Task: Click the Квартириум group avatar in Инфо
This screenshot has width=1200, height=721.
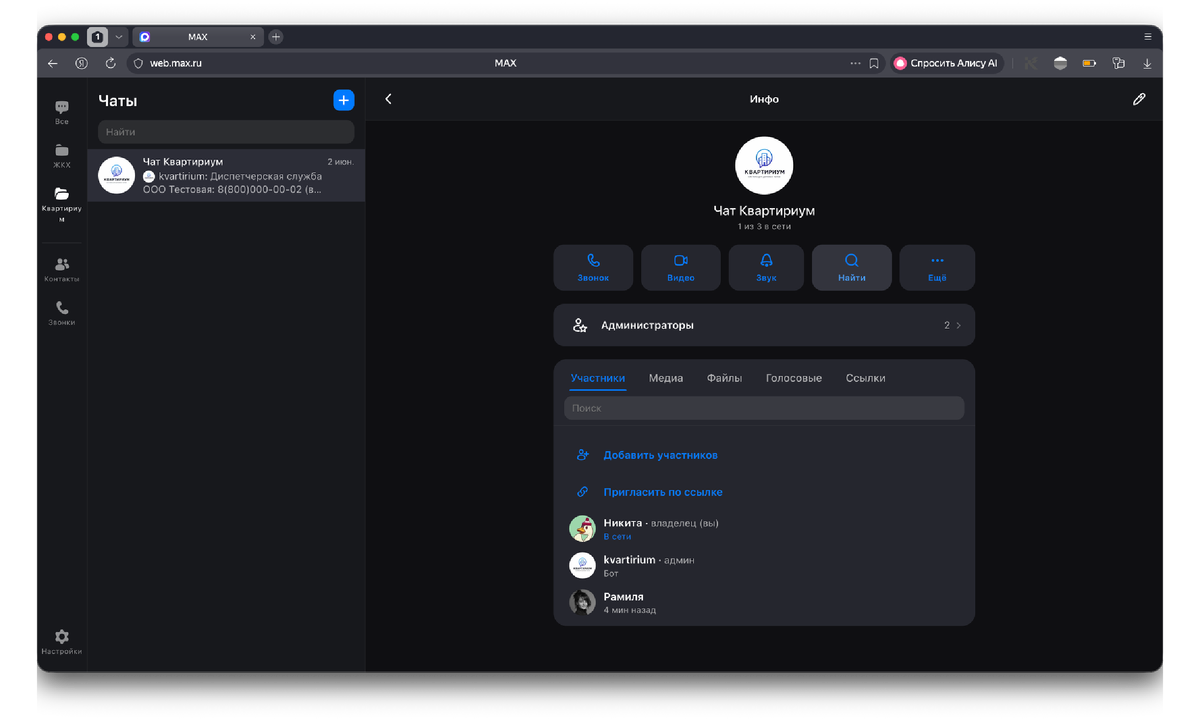Action: pyautogui.click(x=764, y=166)
